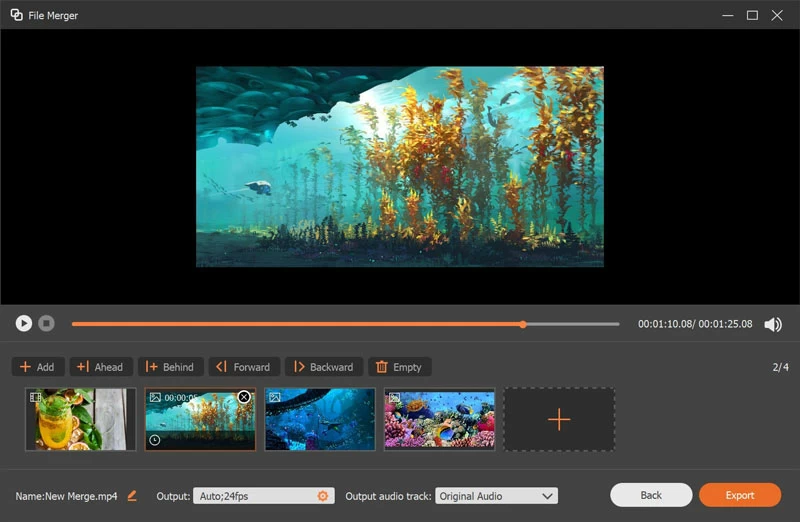
Task: Click the Output format field Auto;24fps
Action: pos(264,496)
